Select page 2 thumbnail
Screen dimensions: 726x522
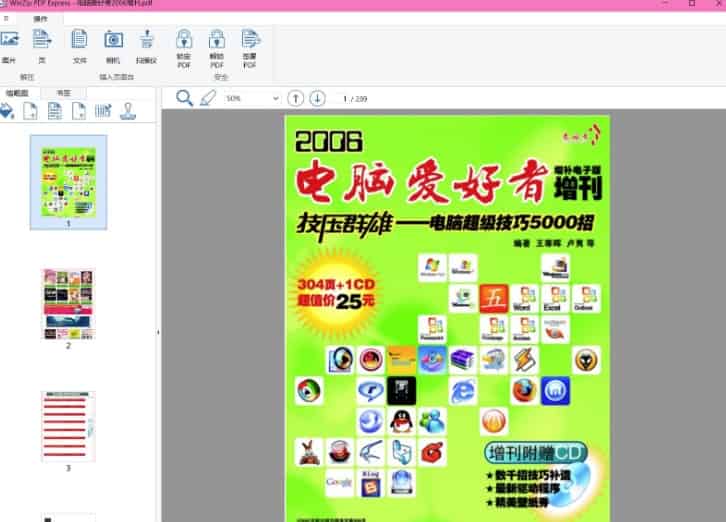pyautogui.click(x=69, y=305)
